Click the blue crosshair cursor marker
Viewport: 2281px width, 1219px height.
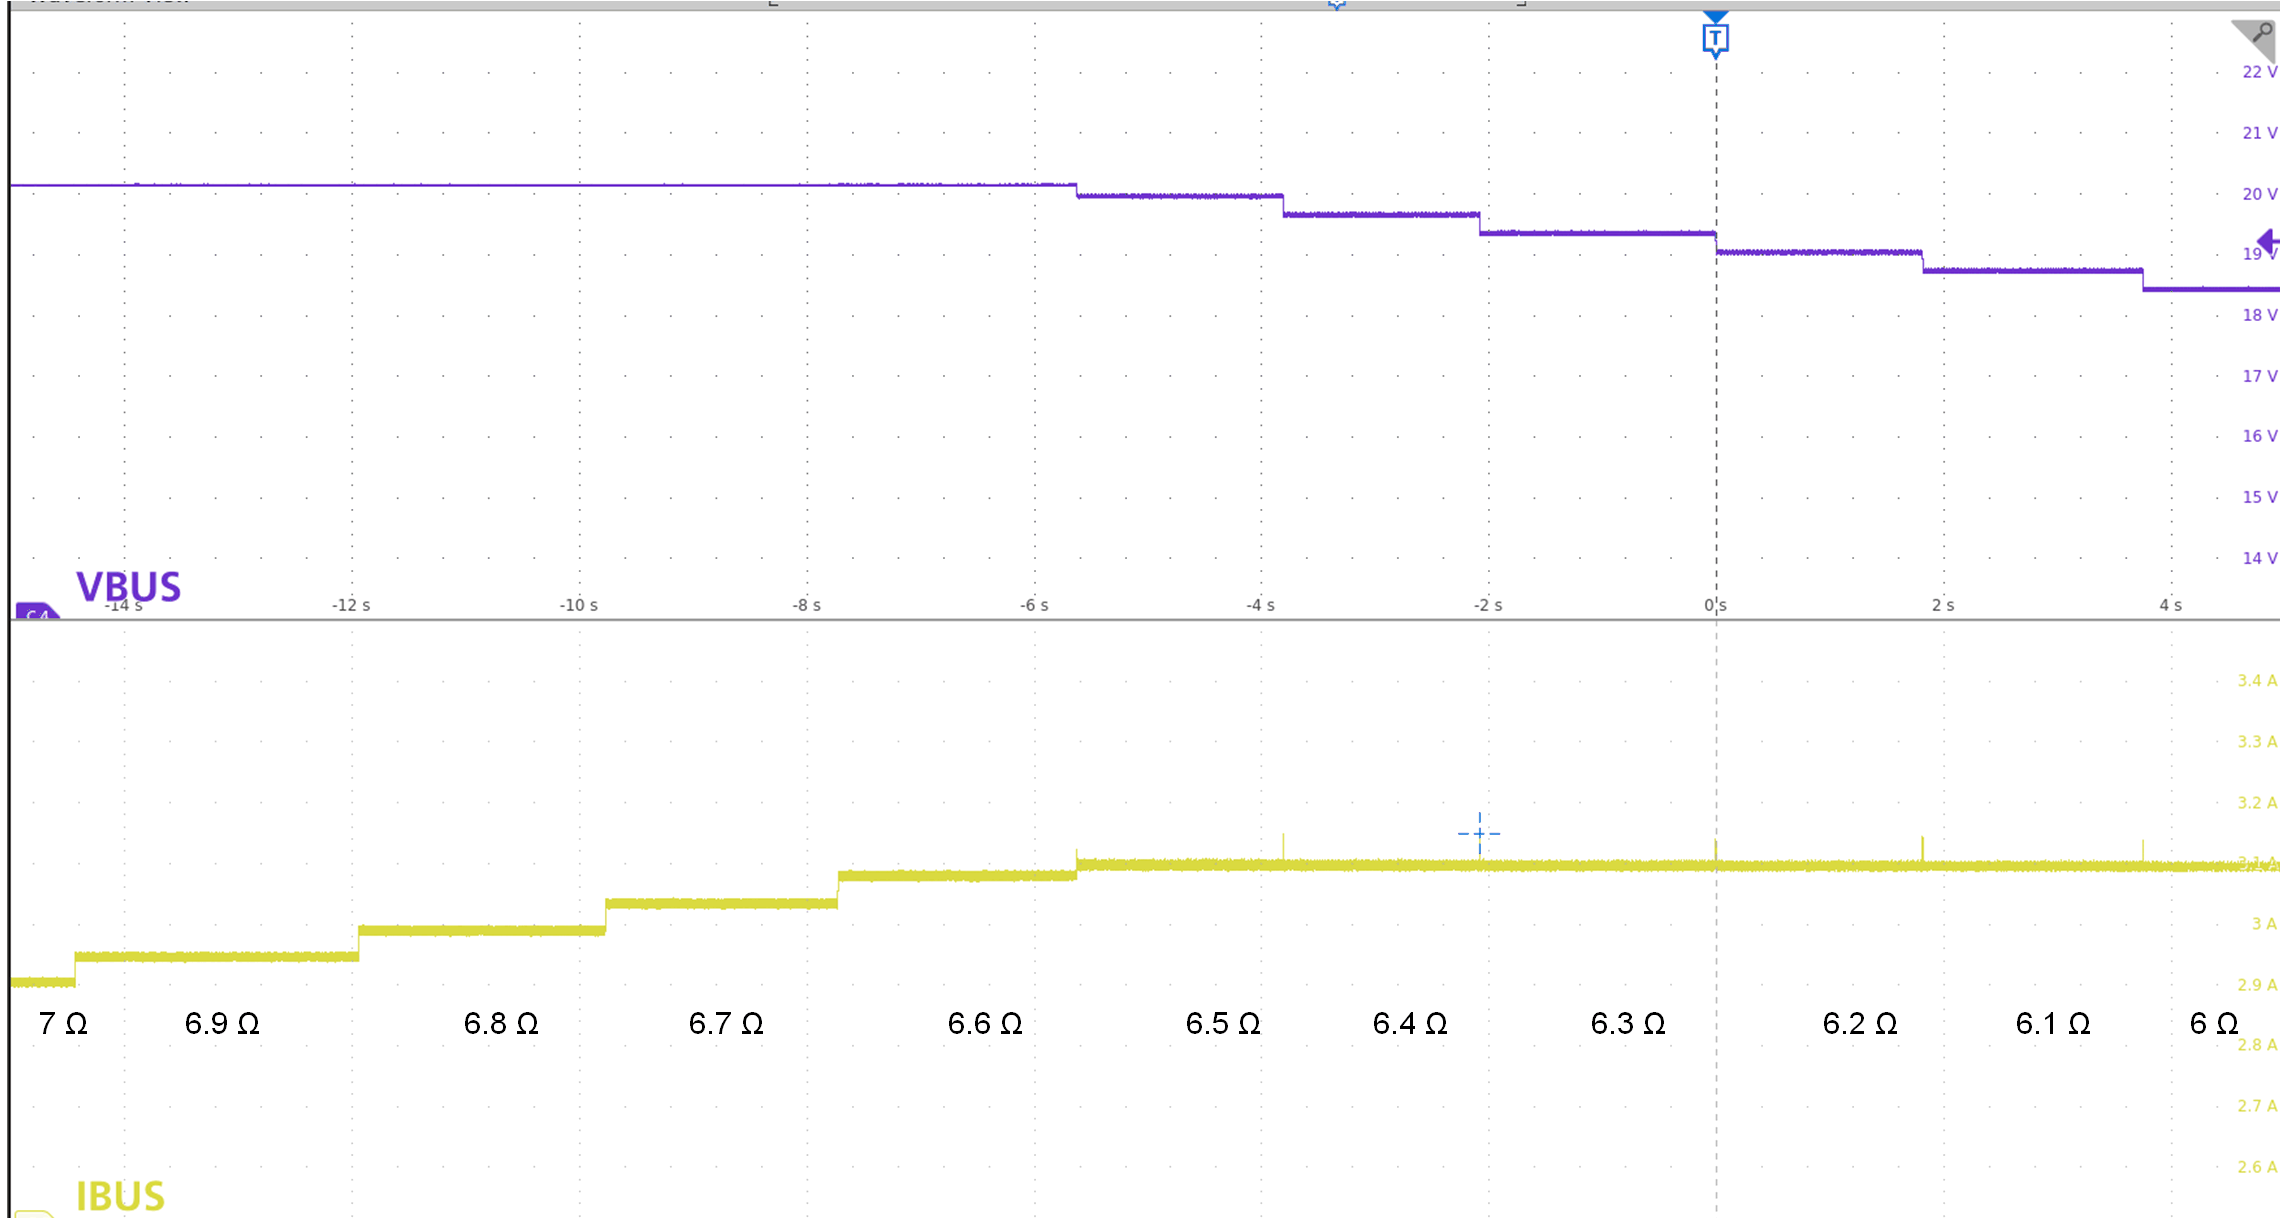pyautogui.click(x=1479, y=833)
